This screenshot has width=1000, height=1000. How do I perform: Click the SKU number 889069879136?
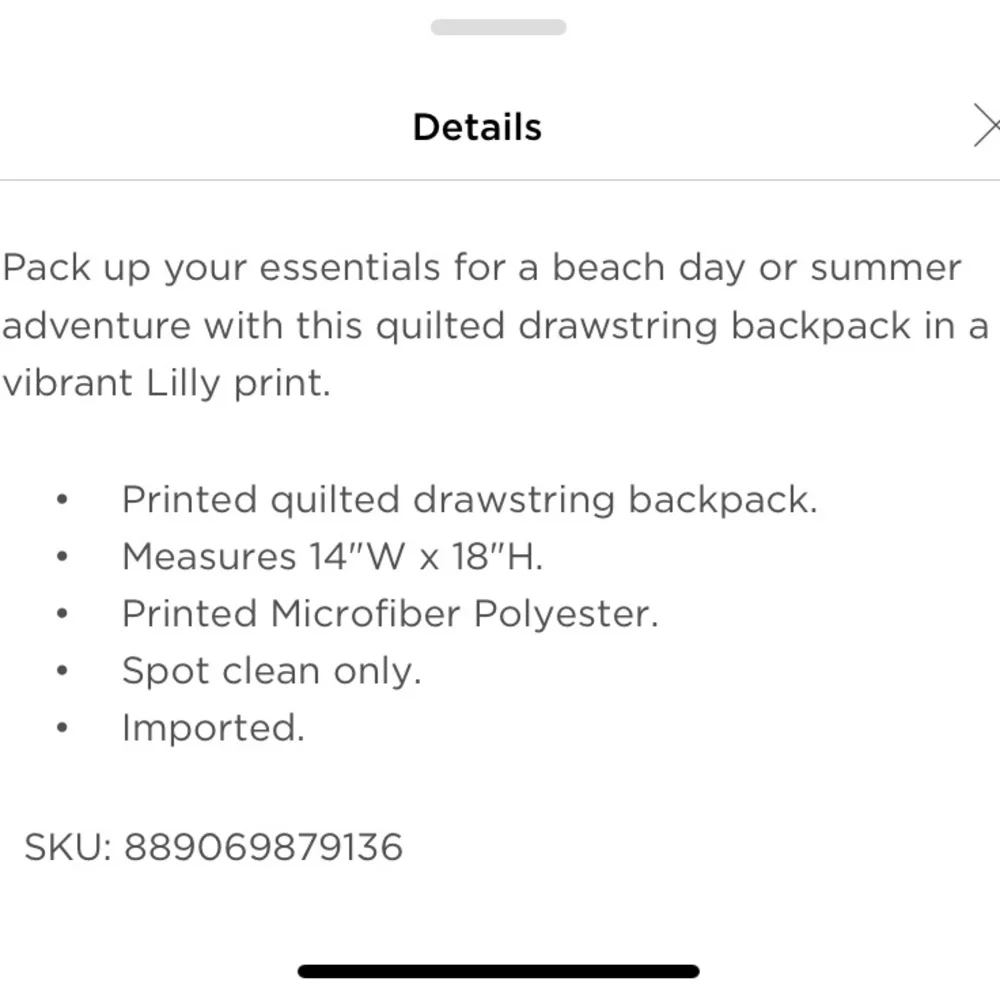(263, 847)
